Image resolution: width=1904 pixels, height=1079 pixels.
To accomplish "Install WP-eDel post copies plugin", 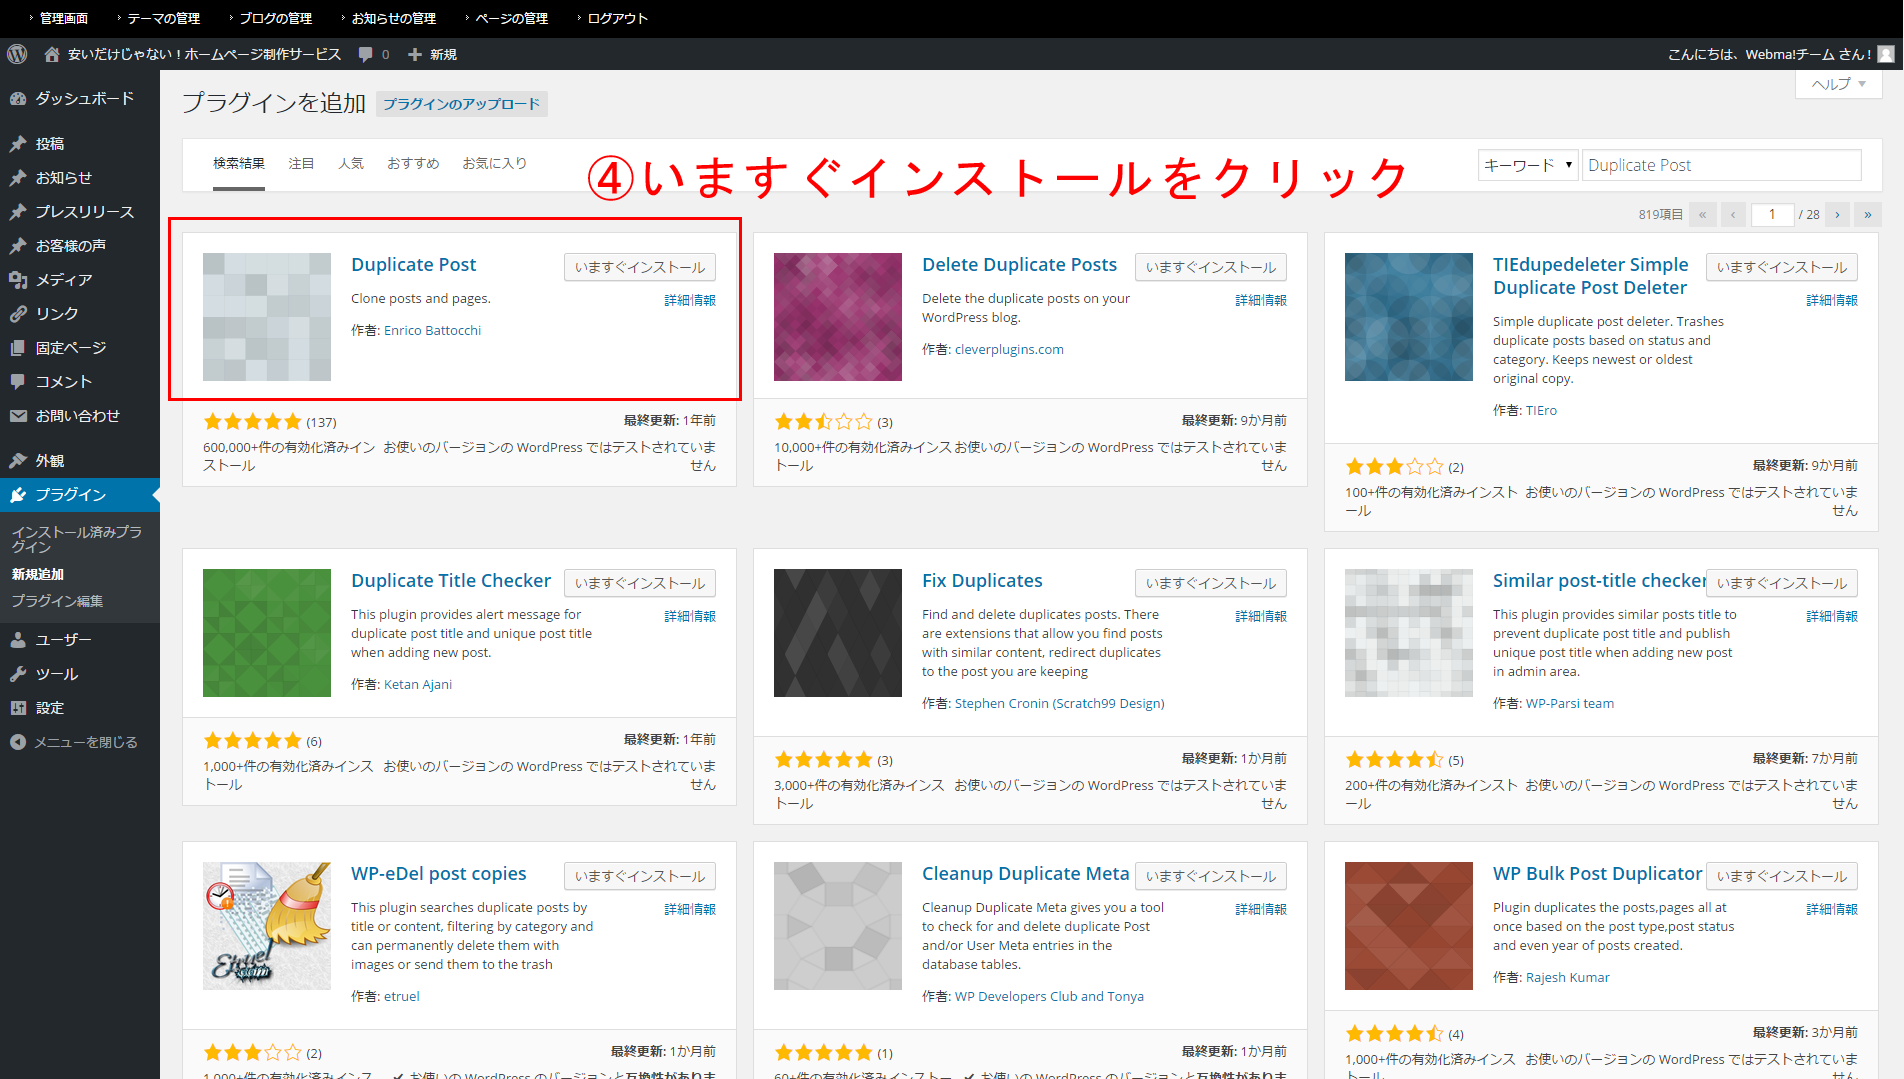I will pos(640,876).
